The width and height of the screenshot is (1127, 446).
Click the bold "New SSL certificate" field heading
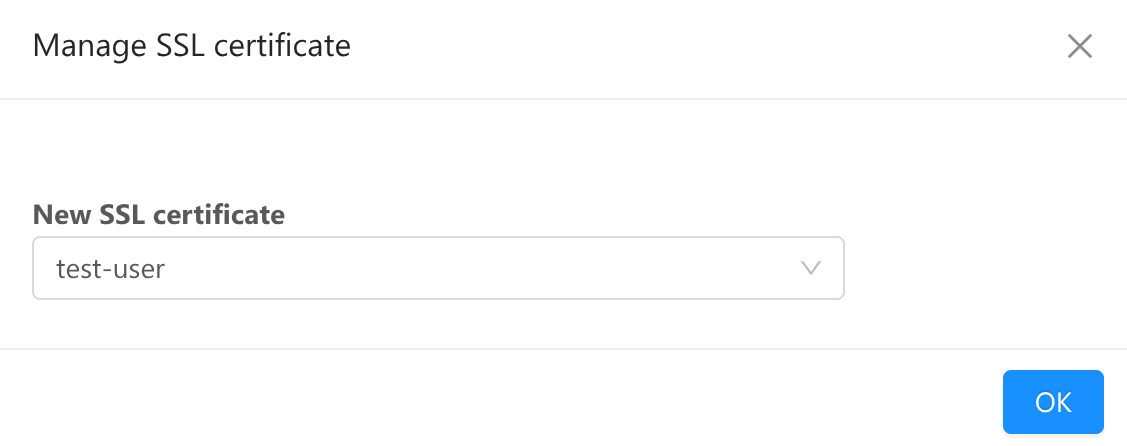(159, 214)
